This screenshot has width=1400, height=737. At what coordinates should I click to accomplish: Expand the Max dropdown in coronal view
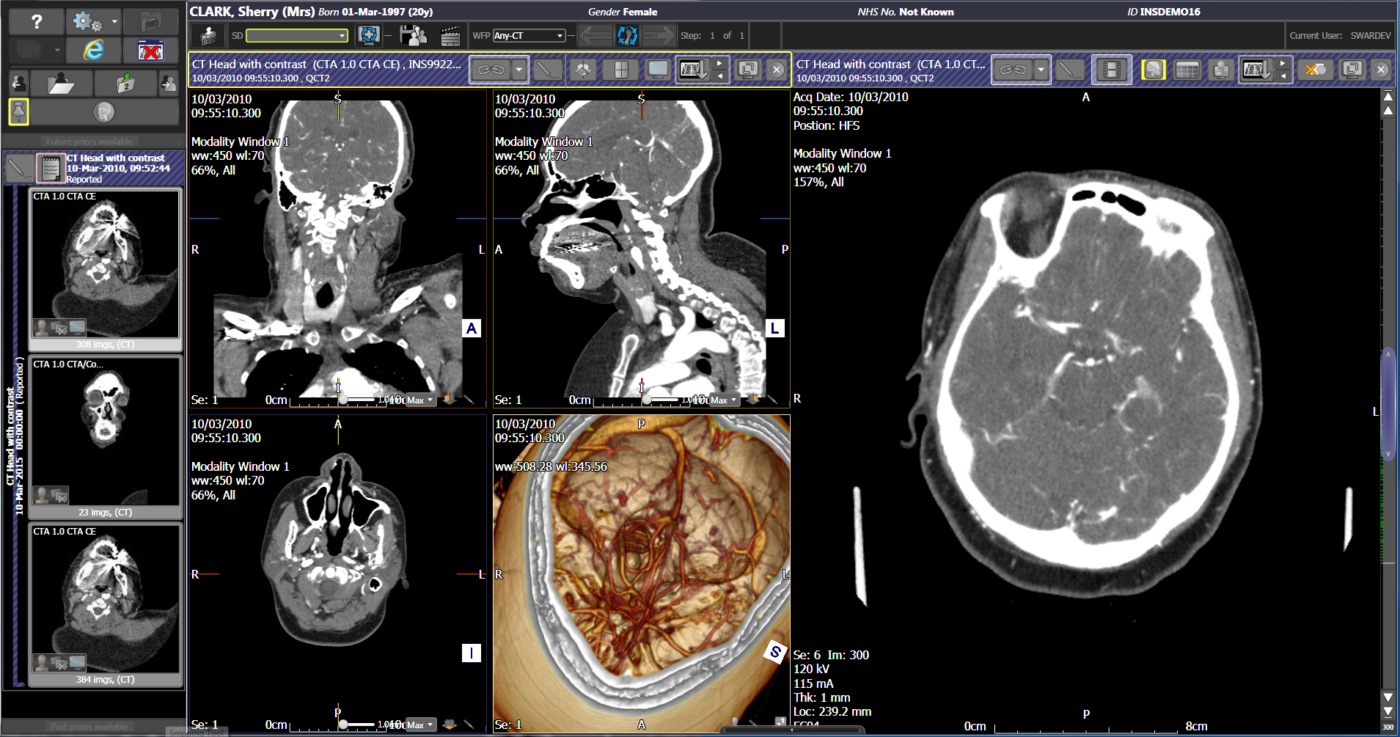tap(420, 400)
